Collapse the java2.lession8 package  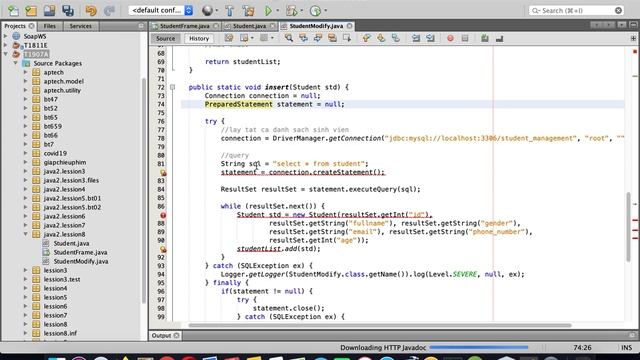[25, 234]
